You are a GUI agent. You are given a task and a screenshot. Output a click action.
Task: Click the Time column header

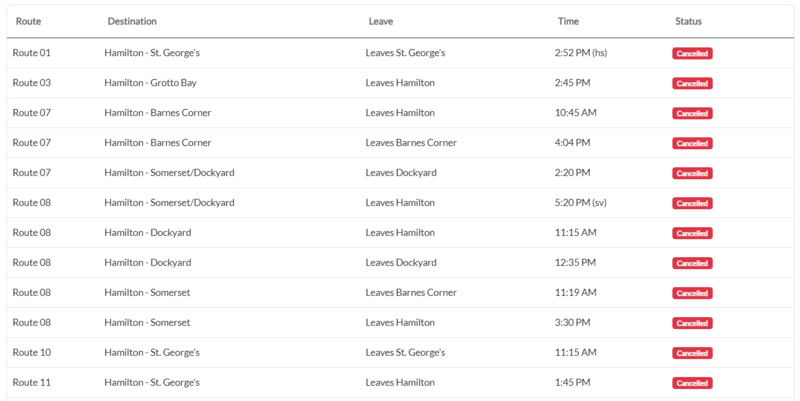click(568, 21)
